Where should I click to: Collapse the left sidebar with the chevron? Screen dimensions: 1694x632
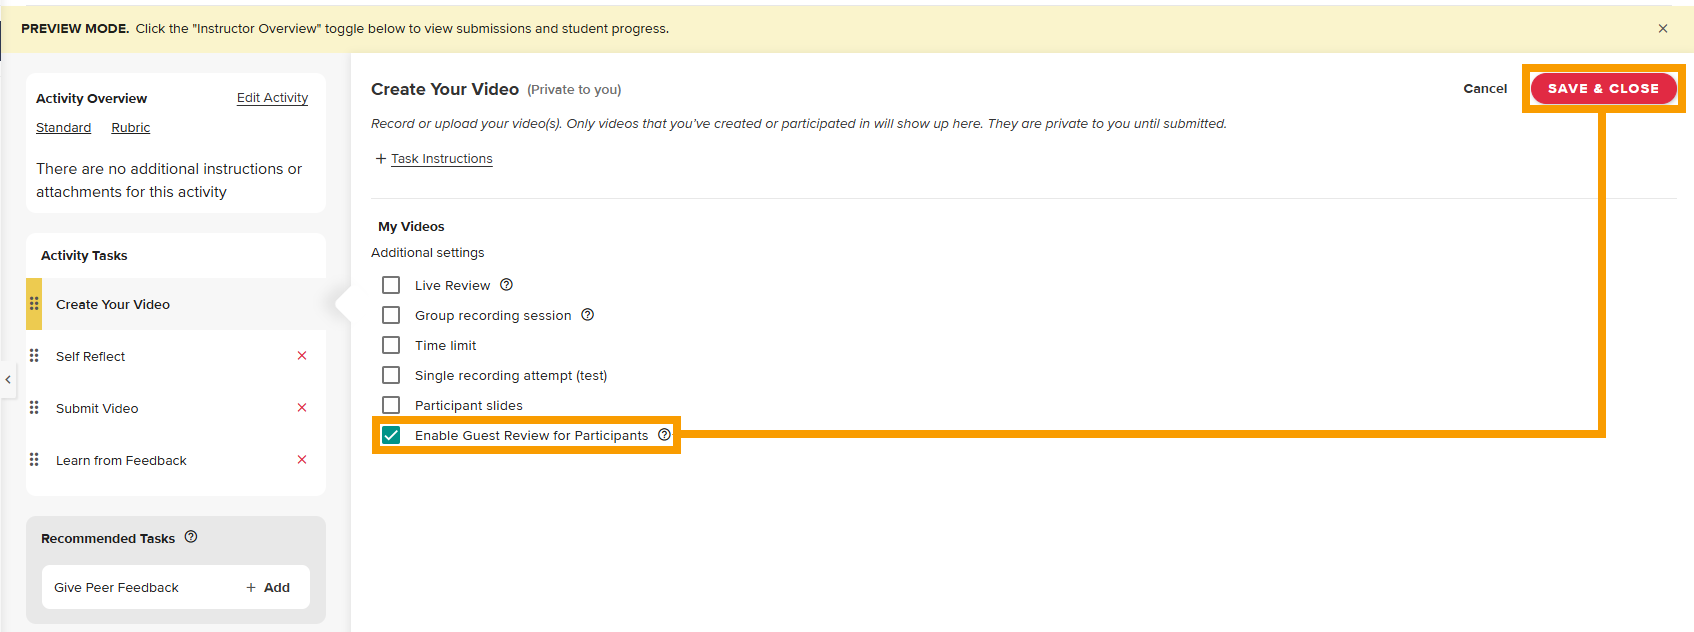8,379
